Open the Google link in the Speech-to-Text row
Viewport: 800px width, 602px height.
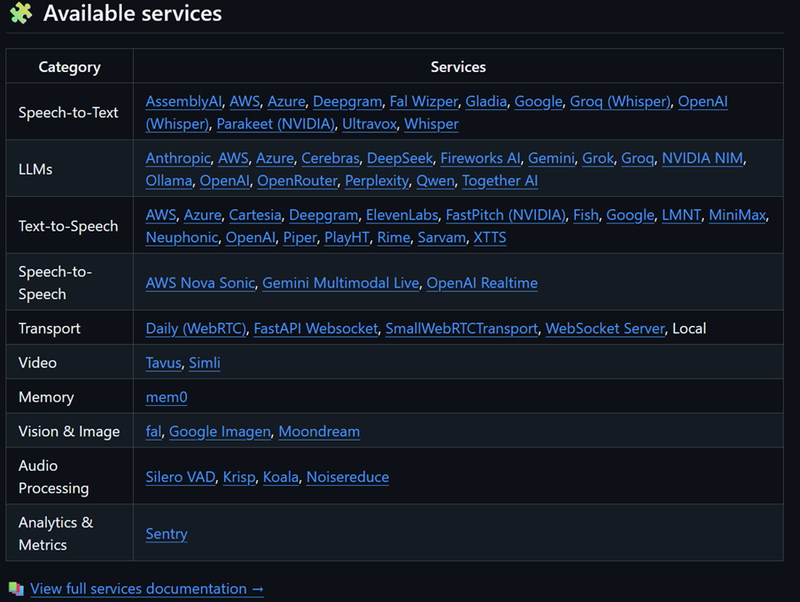[538, 102]
